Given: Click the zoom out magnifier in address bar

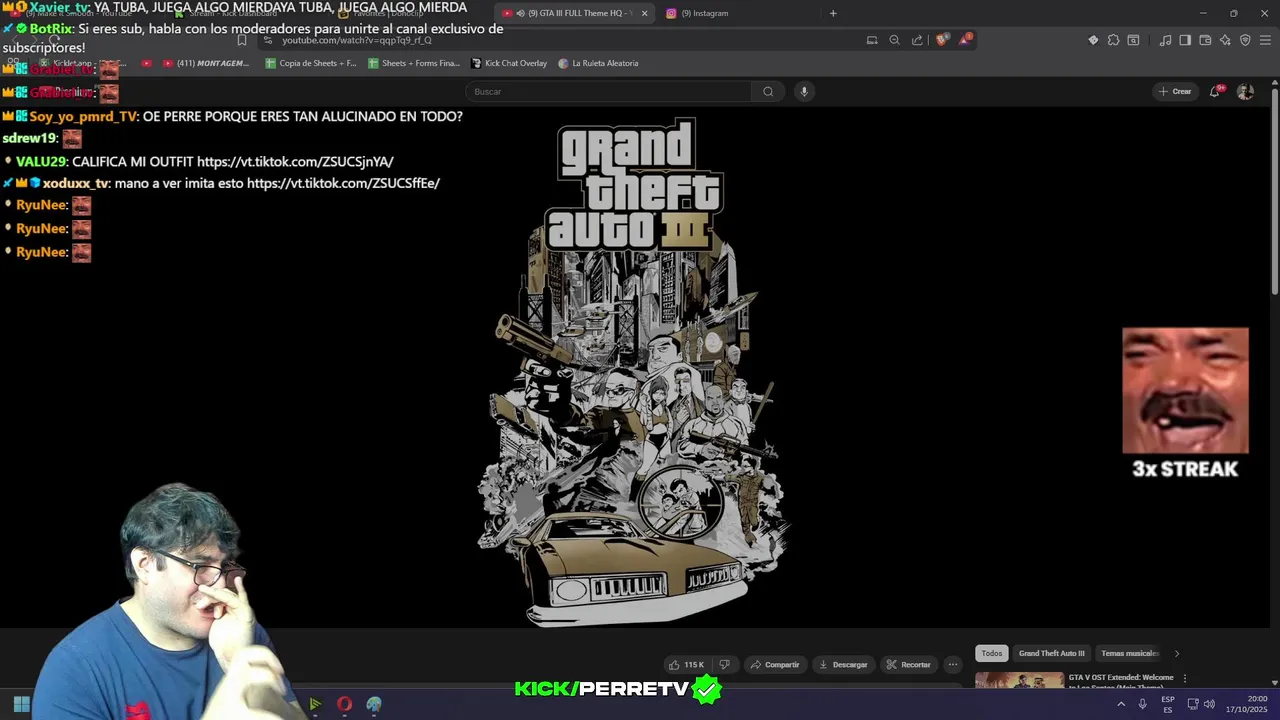Looking at the screenshot, I should pos(894,40).
